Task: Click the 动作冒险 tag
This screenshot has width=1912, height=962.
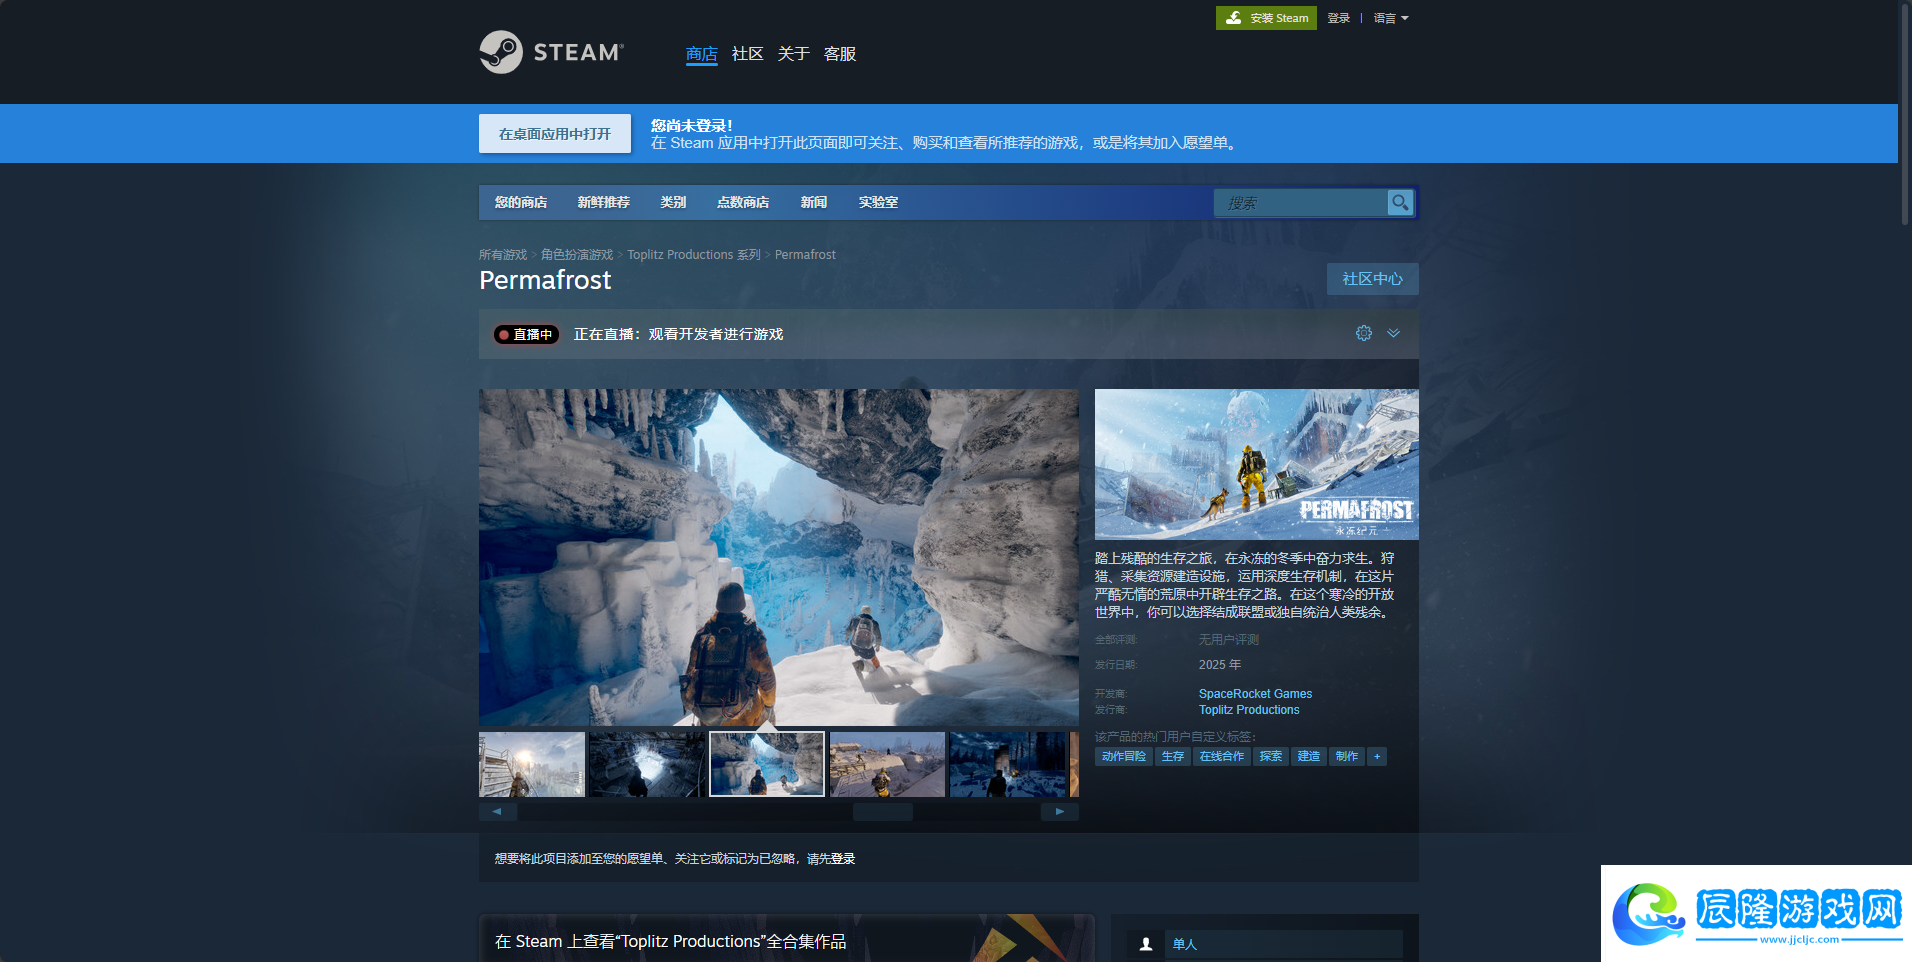Action: click(1124, 756)
